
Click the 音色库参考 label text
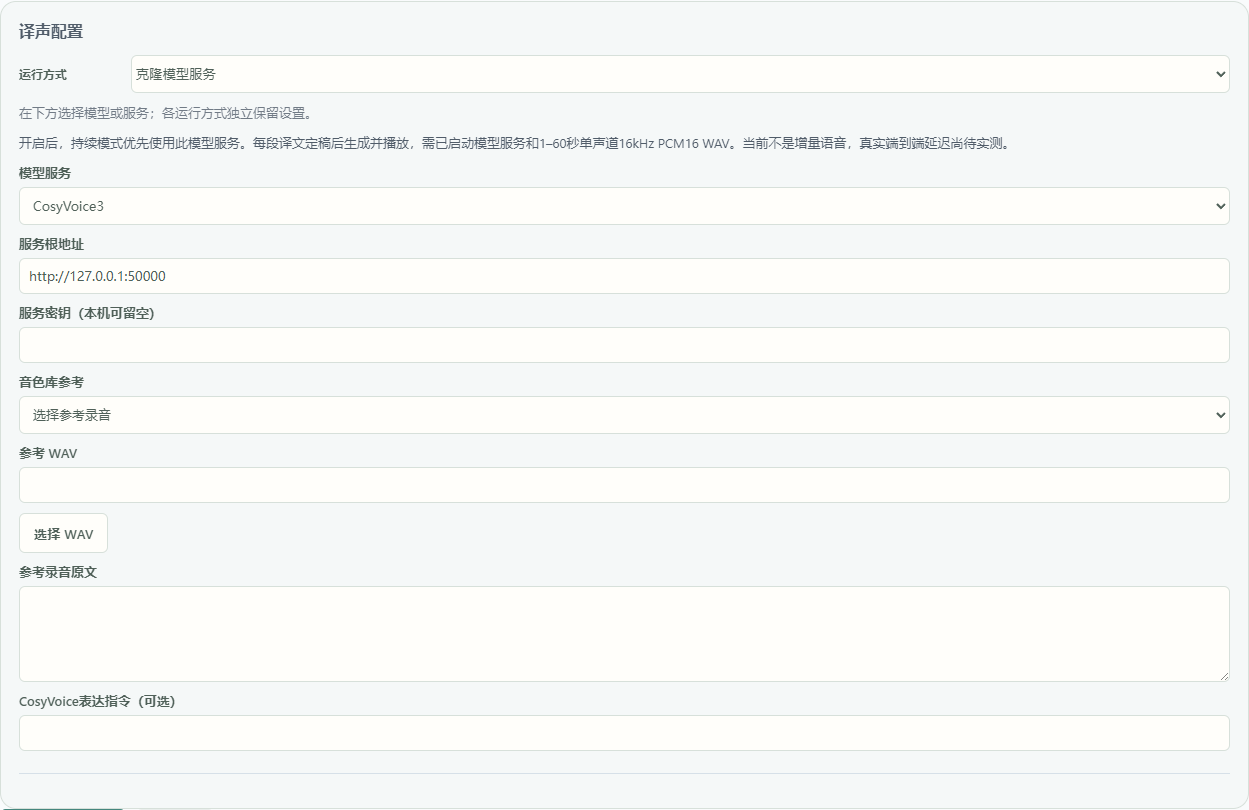pos(52,383)
